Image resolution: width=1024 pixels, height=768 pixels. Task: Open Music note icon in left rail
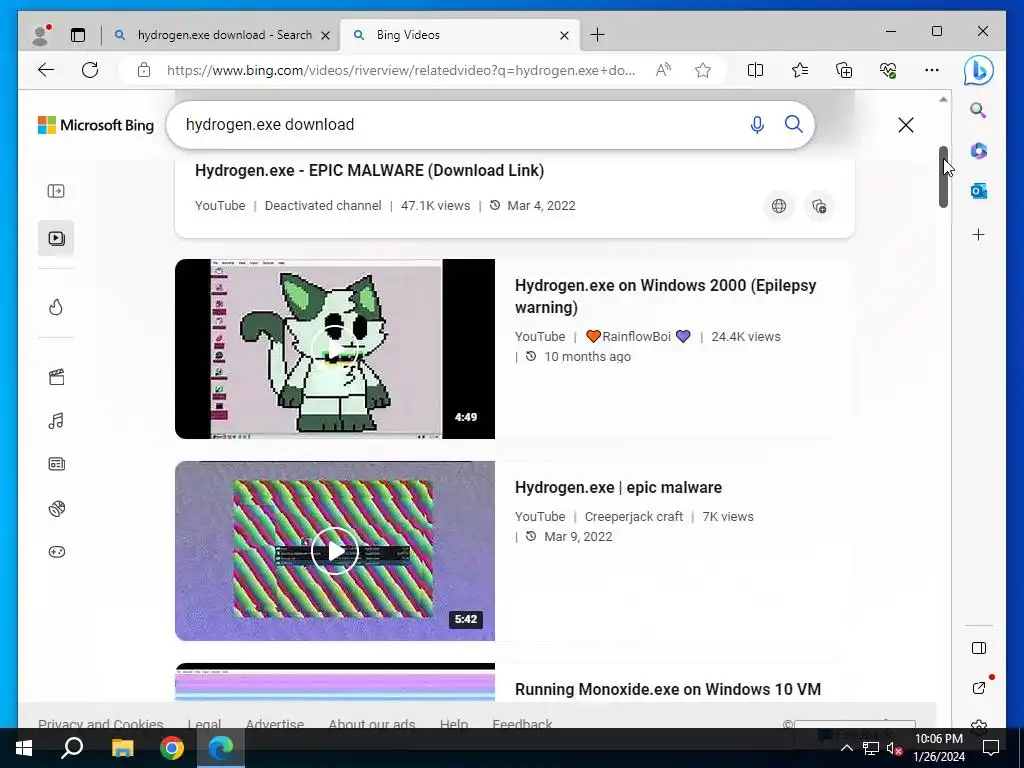tap(56, 421)
